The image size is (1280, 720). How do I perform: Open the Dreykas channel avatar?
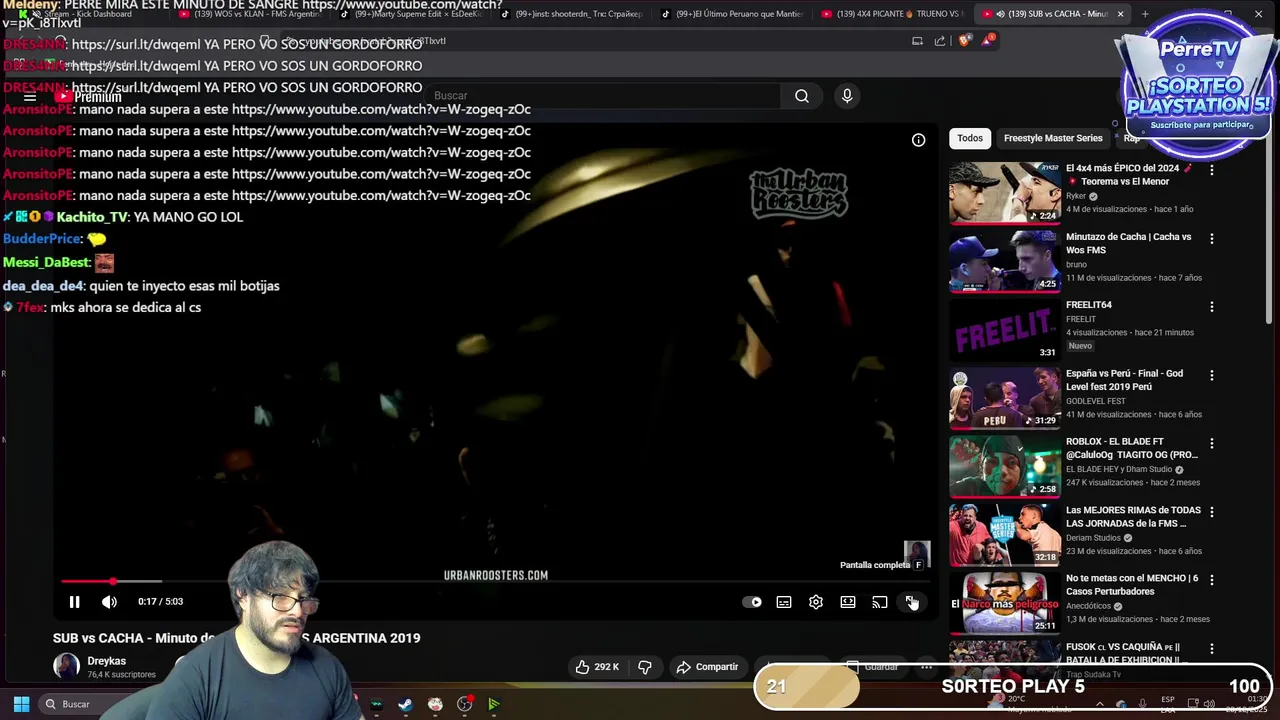[x=66, y=667]
